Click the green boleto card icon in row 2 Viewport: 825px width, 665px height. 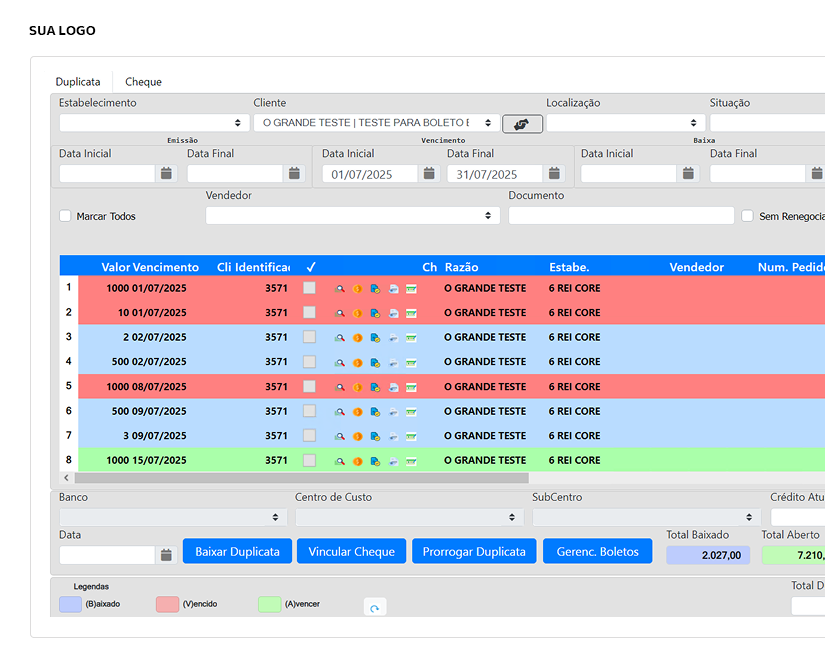(x=411, y=313)
